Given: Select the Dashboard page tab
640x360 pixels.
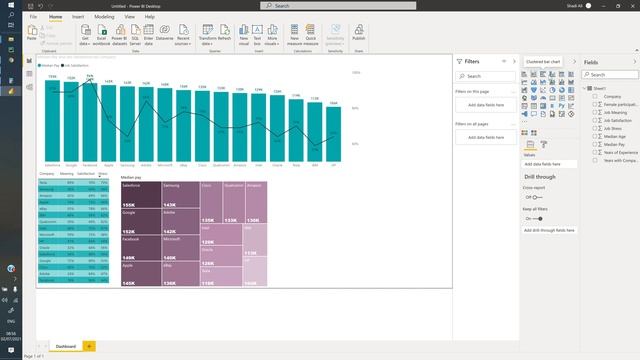Looking at the screenshot, I should coord(66,346).
